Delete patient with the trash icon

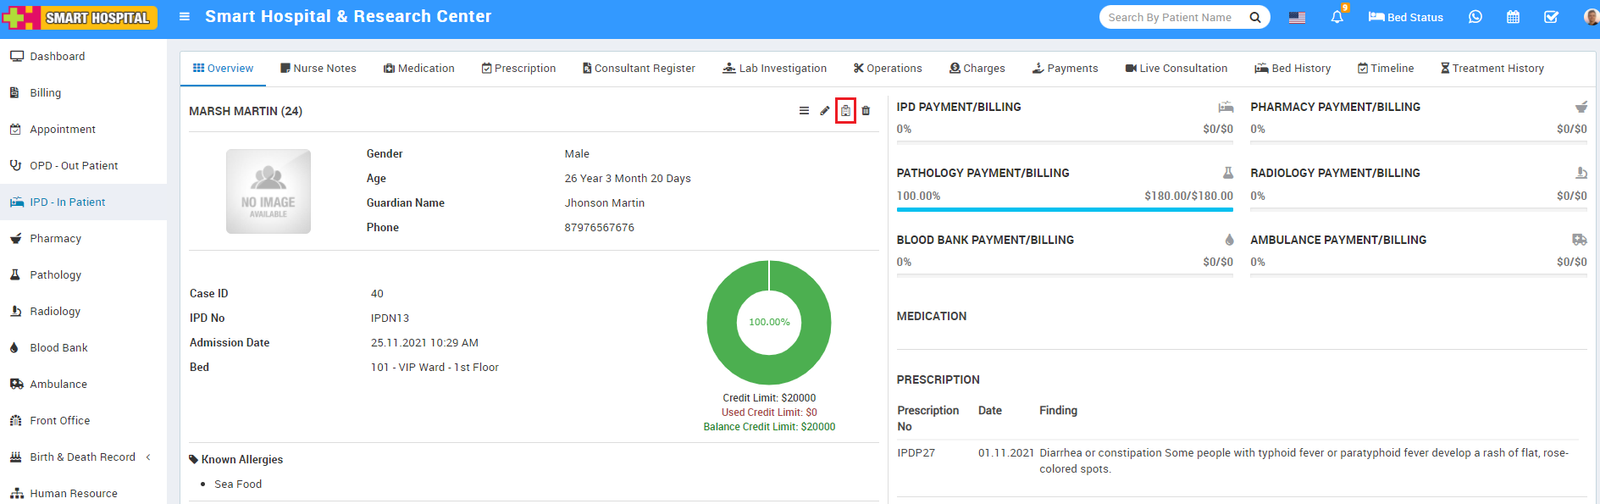pos(866,111)
